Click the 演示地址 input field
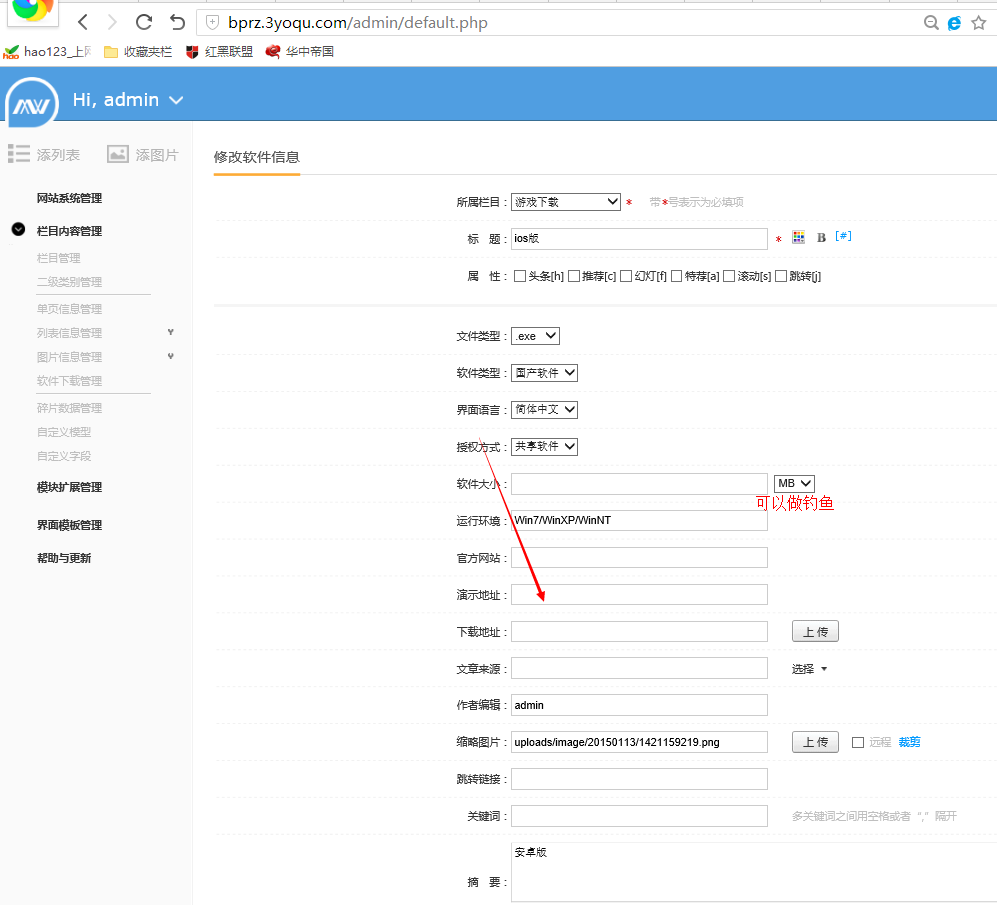Screen dimensions: 997x905 tap(639, 595)
